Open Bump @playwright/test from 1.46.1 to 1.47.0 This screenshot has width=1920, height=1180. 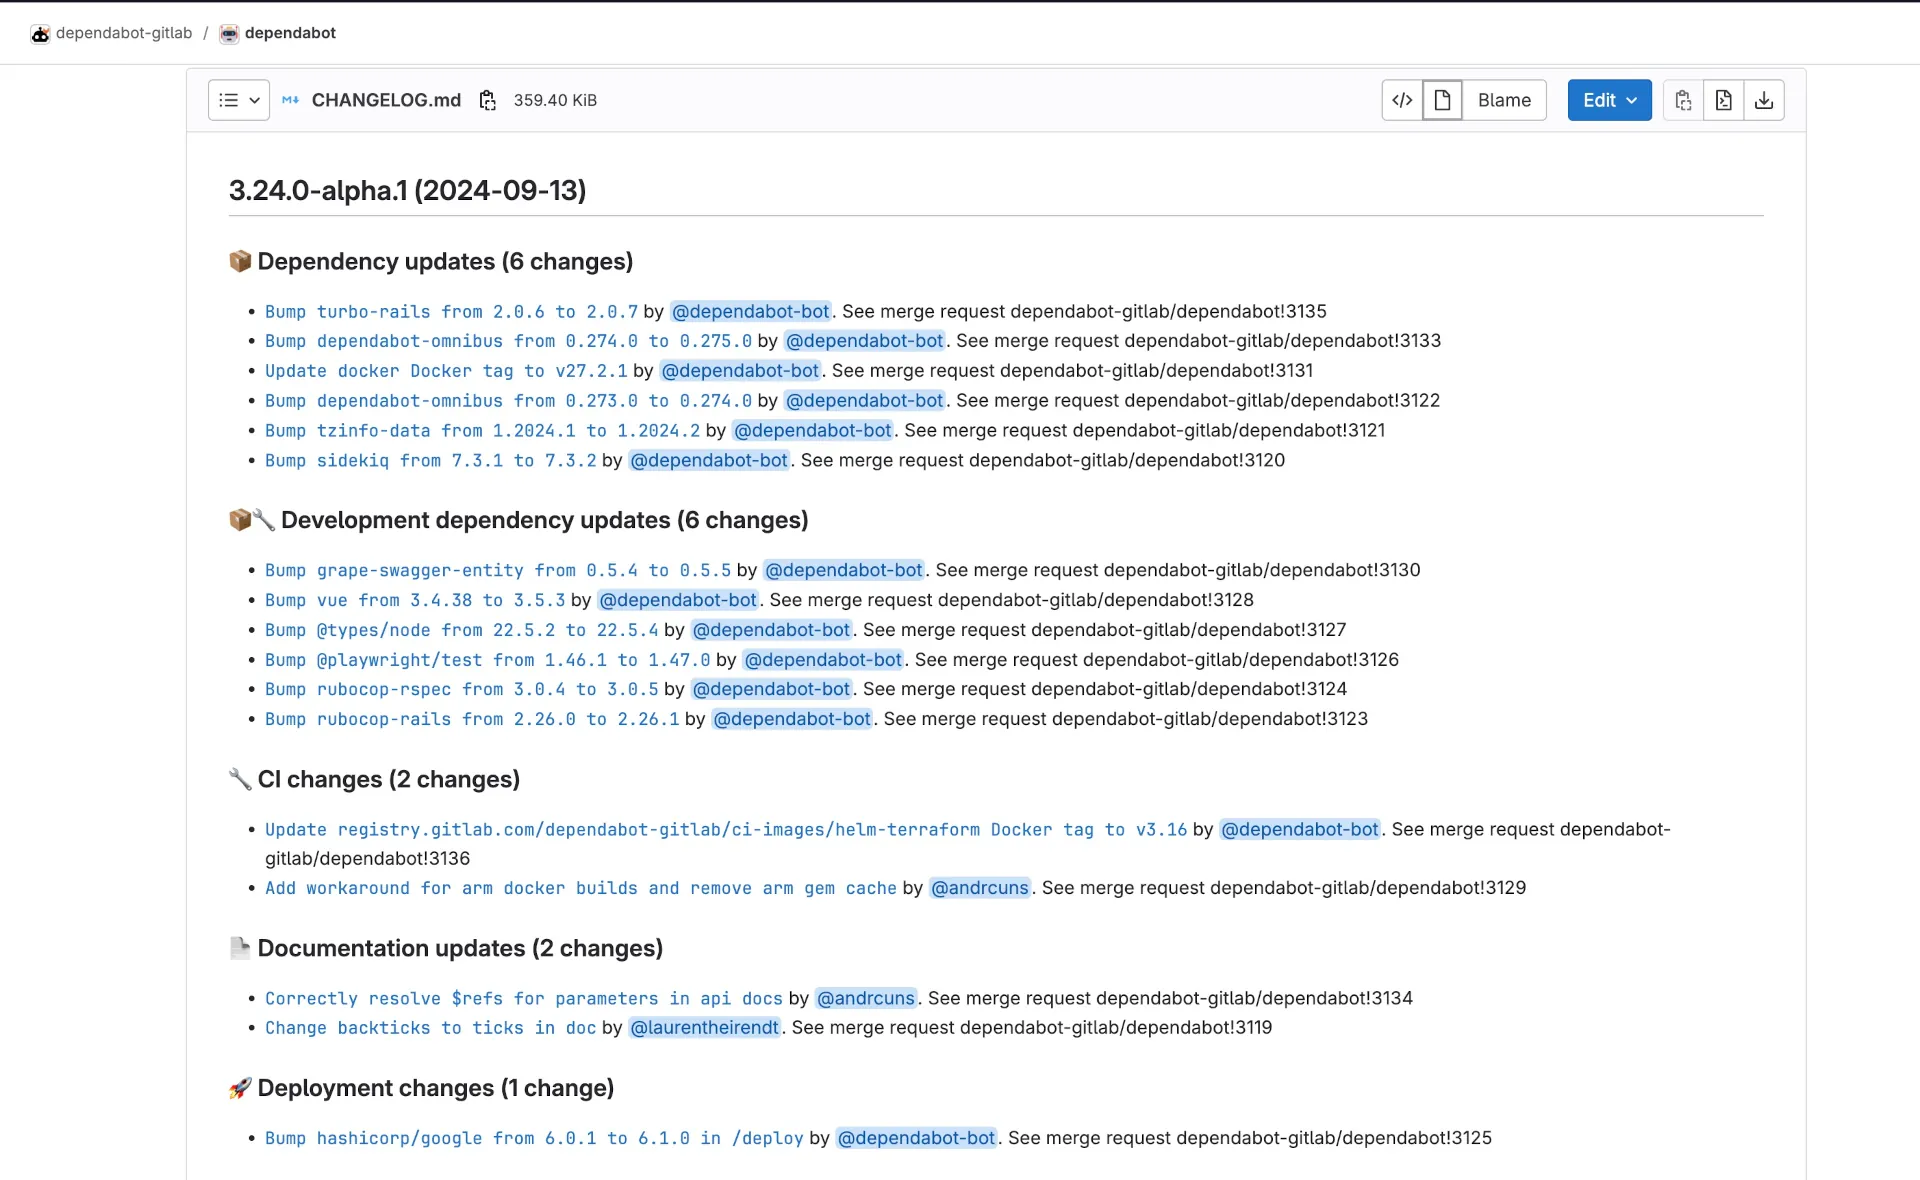click(x=487, y=660)
